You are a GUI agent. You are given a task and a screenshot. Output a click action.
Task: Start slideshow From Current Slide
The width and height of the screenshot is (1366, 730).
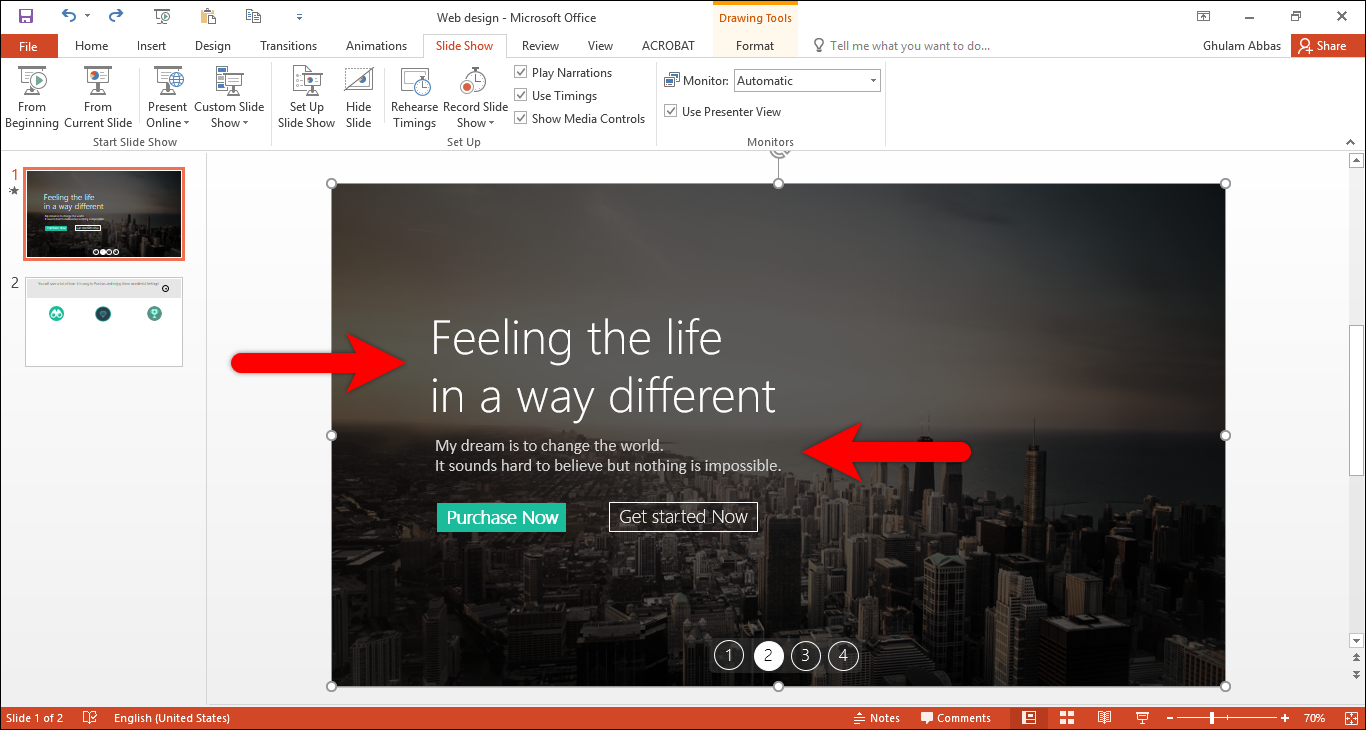click(x=98, y=97)
